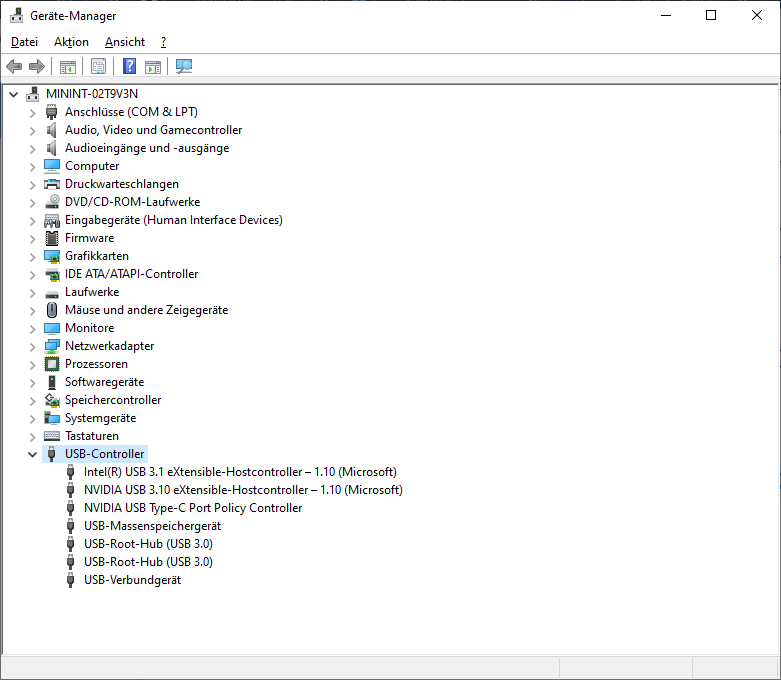The image size is (781, 680).
Task: Select the Firmware label
Action: pyautogui.click(x=90, y=238)
